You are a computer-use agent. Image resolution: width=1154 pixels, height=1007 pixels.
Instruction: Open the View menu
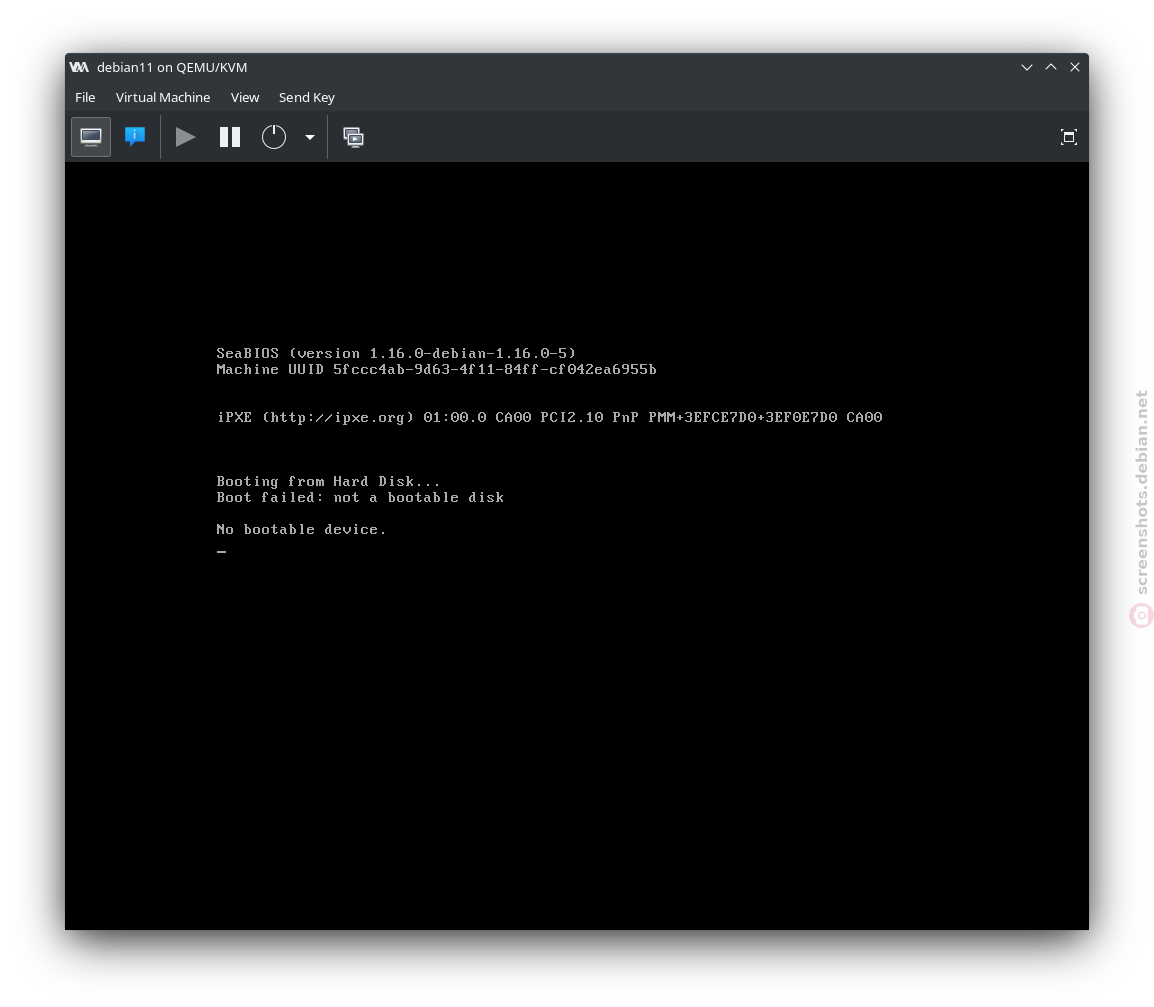(x=245, y=97)
